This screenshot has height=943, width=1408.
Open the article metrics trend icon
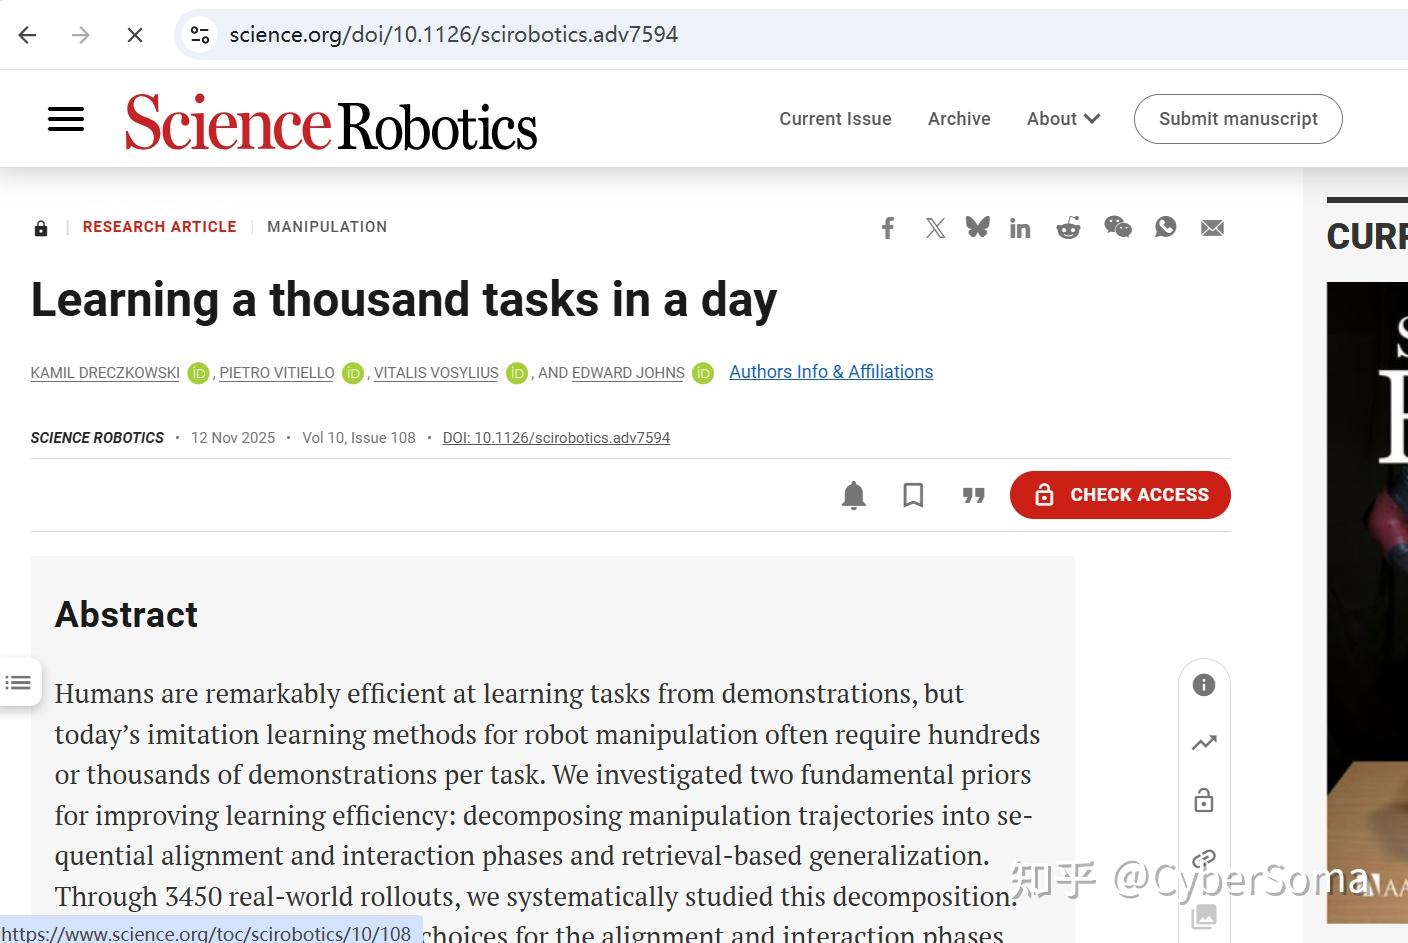pos(1204,742)
